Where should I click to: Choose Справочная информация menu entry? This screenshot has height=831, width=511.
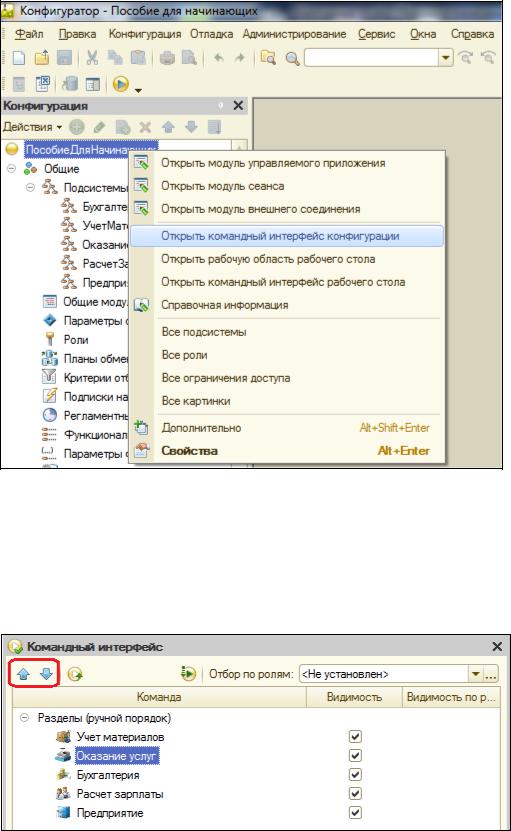point(287,305)
